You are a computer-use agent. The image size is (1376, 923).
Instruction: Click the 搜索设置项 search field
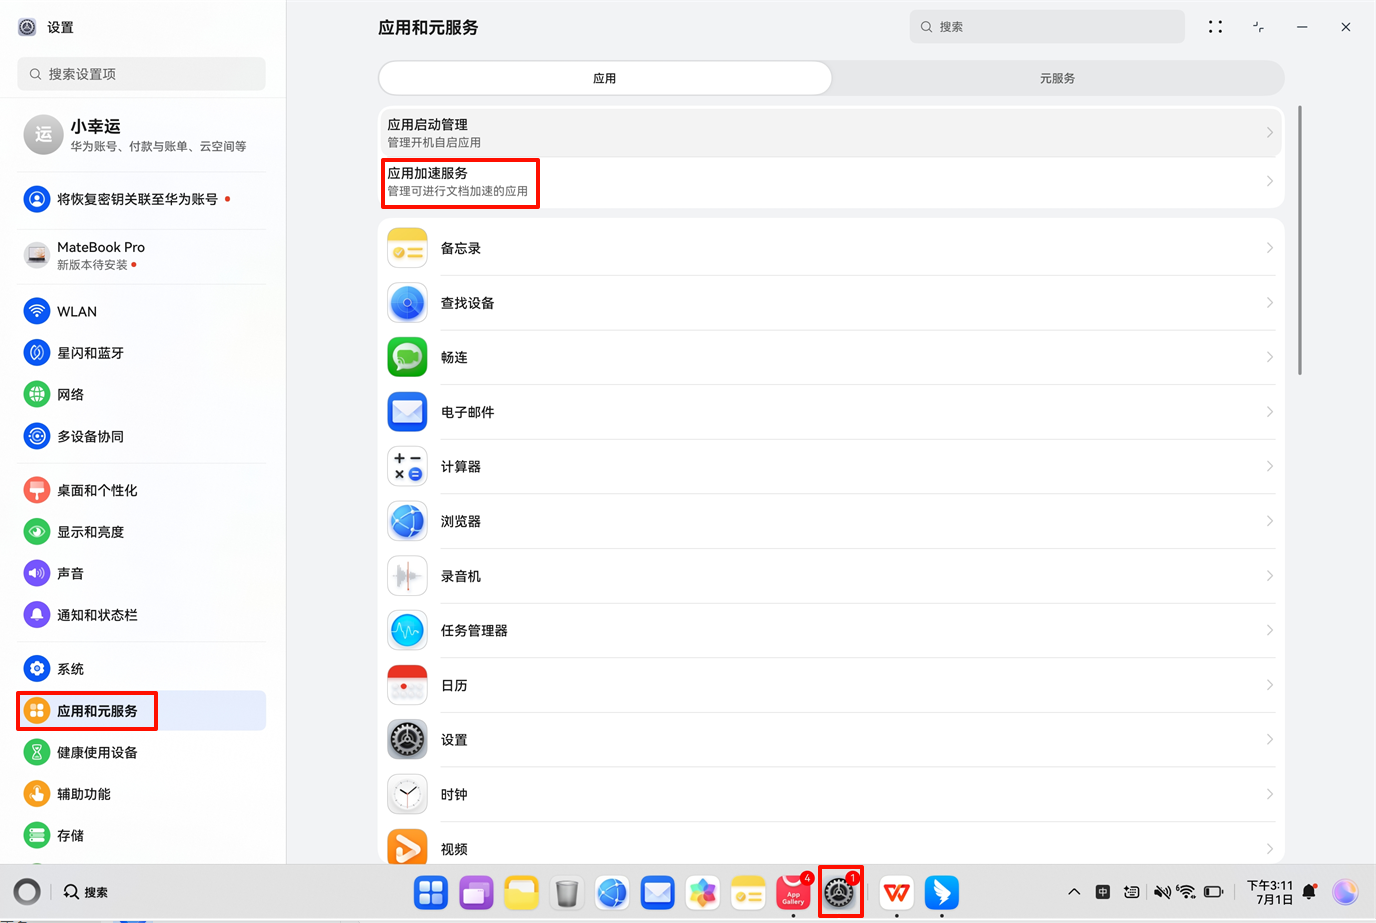142,74
